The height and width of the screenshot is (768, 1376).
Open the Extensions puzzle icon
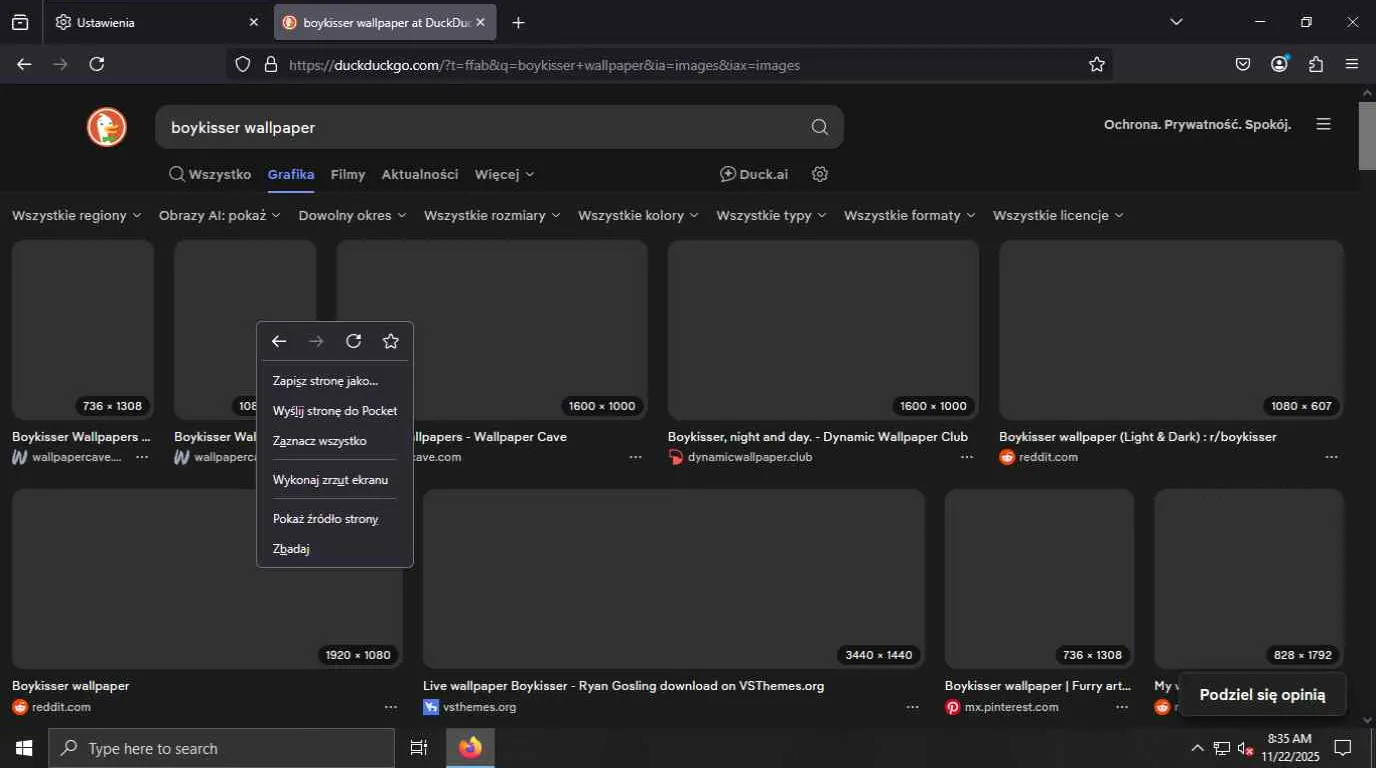pos(1316,64)
